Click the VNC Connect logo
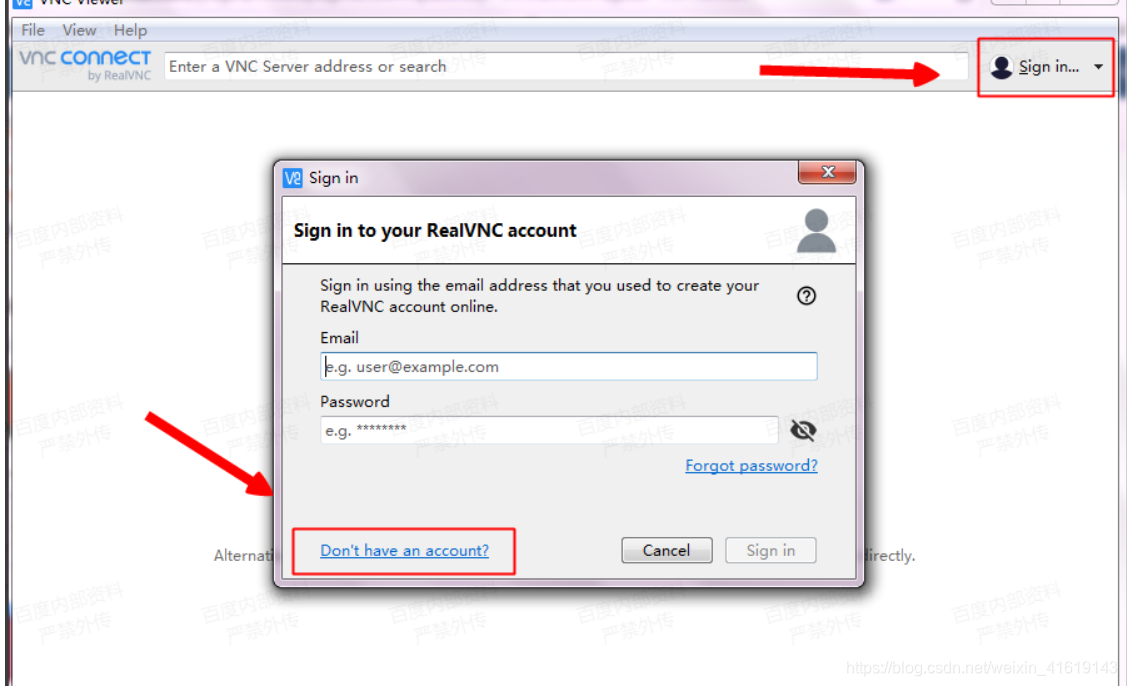1127x686 pixels. tap(85, 65)
